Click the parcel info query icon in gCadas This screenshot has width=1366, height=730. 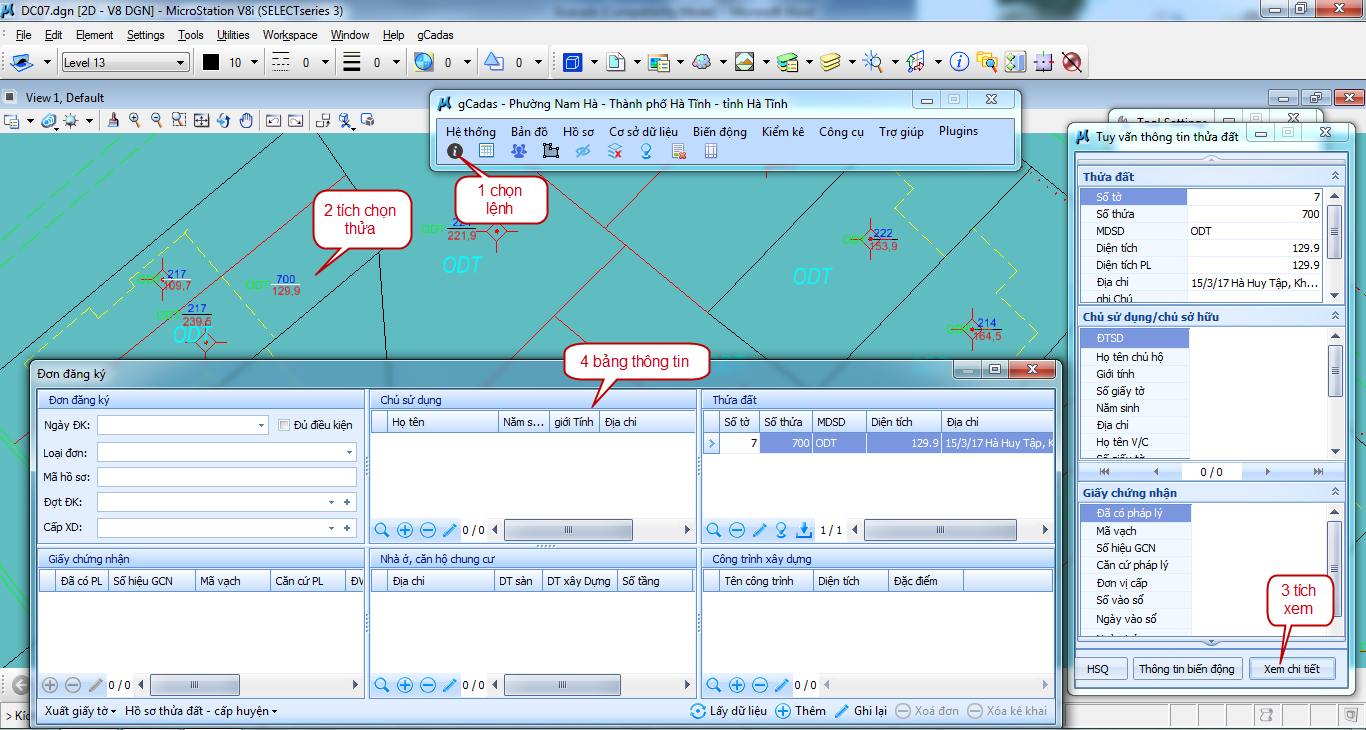(x=455, y=151)
